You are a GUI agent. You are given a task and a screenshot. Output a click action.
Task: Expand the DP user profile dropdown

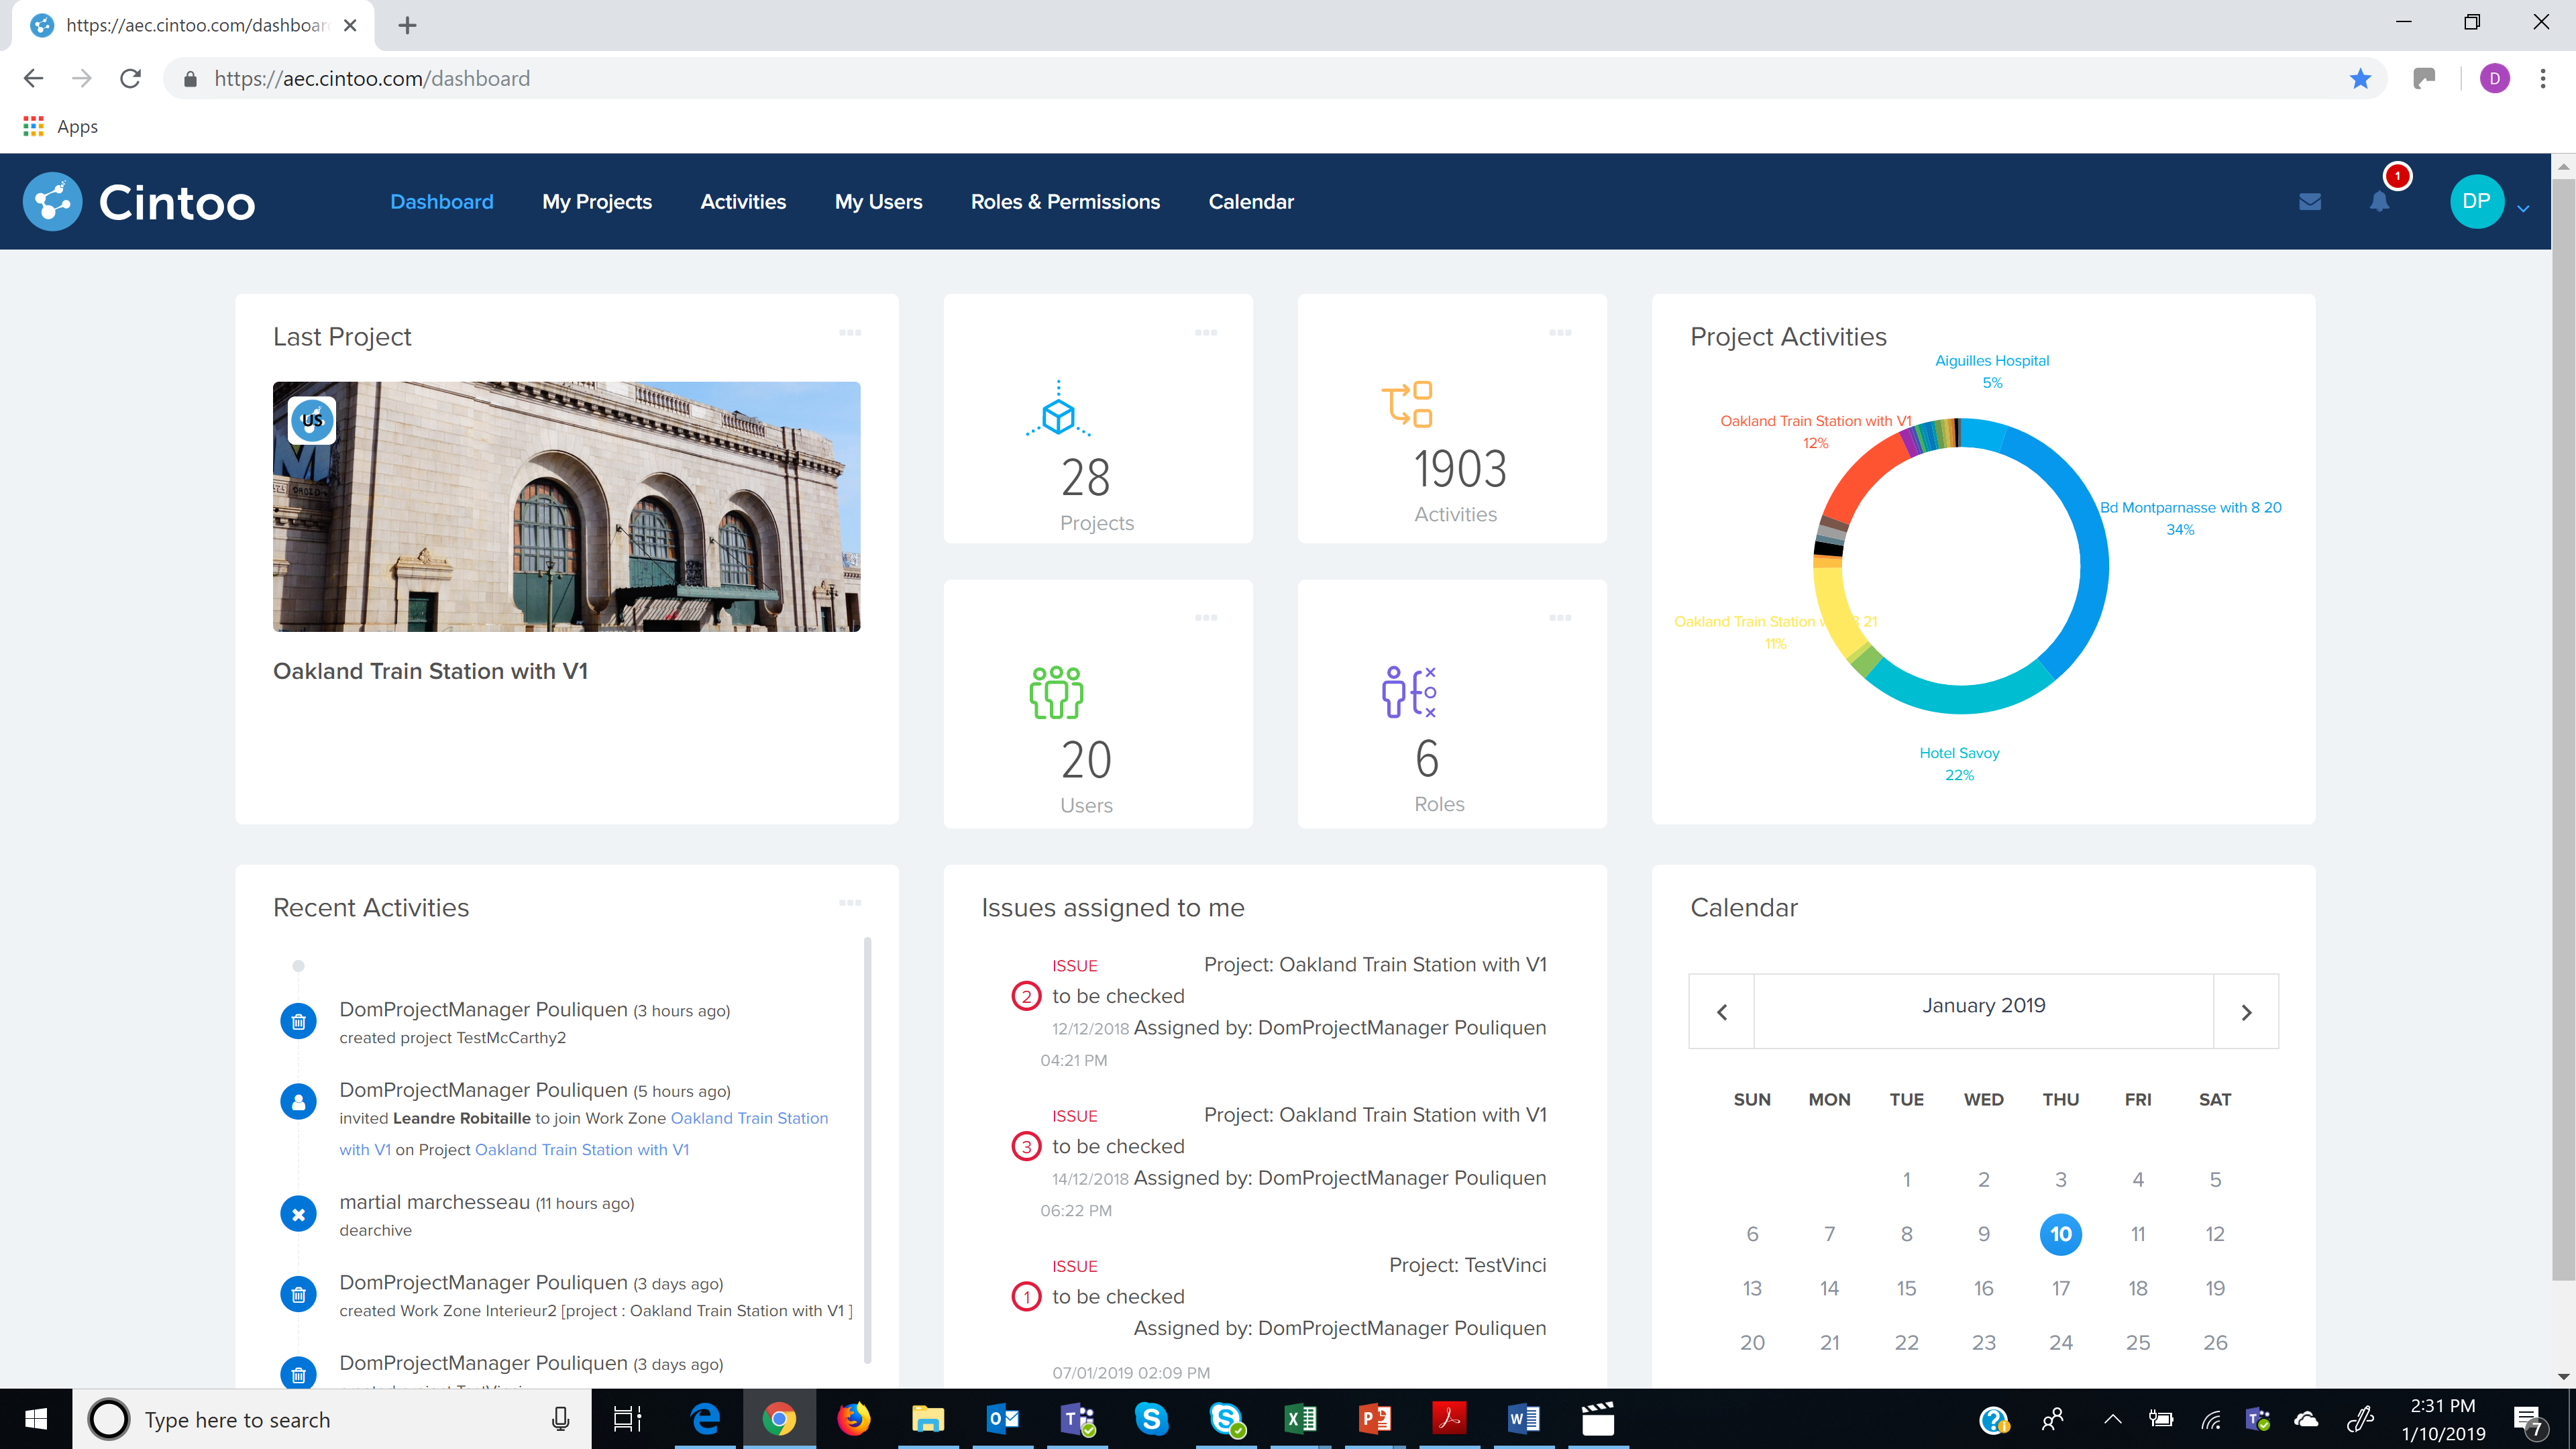(x=2522, y=208)
